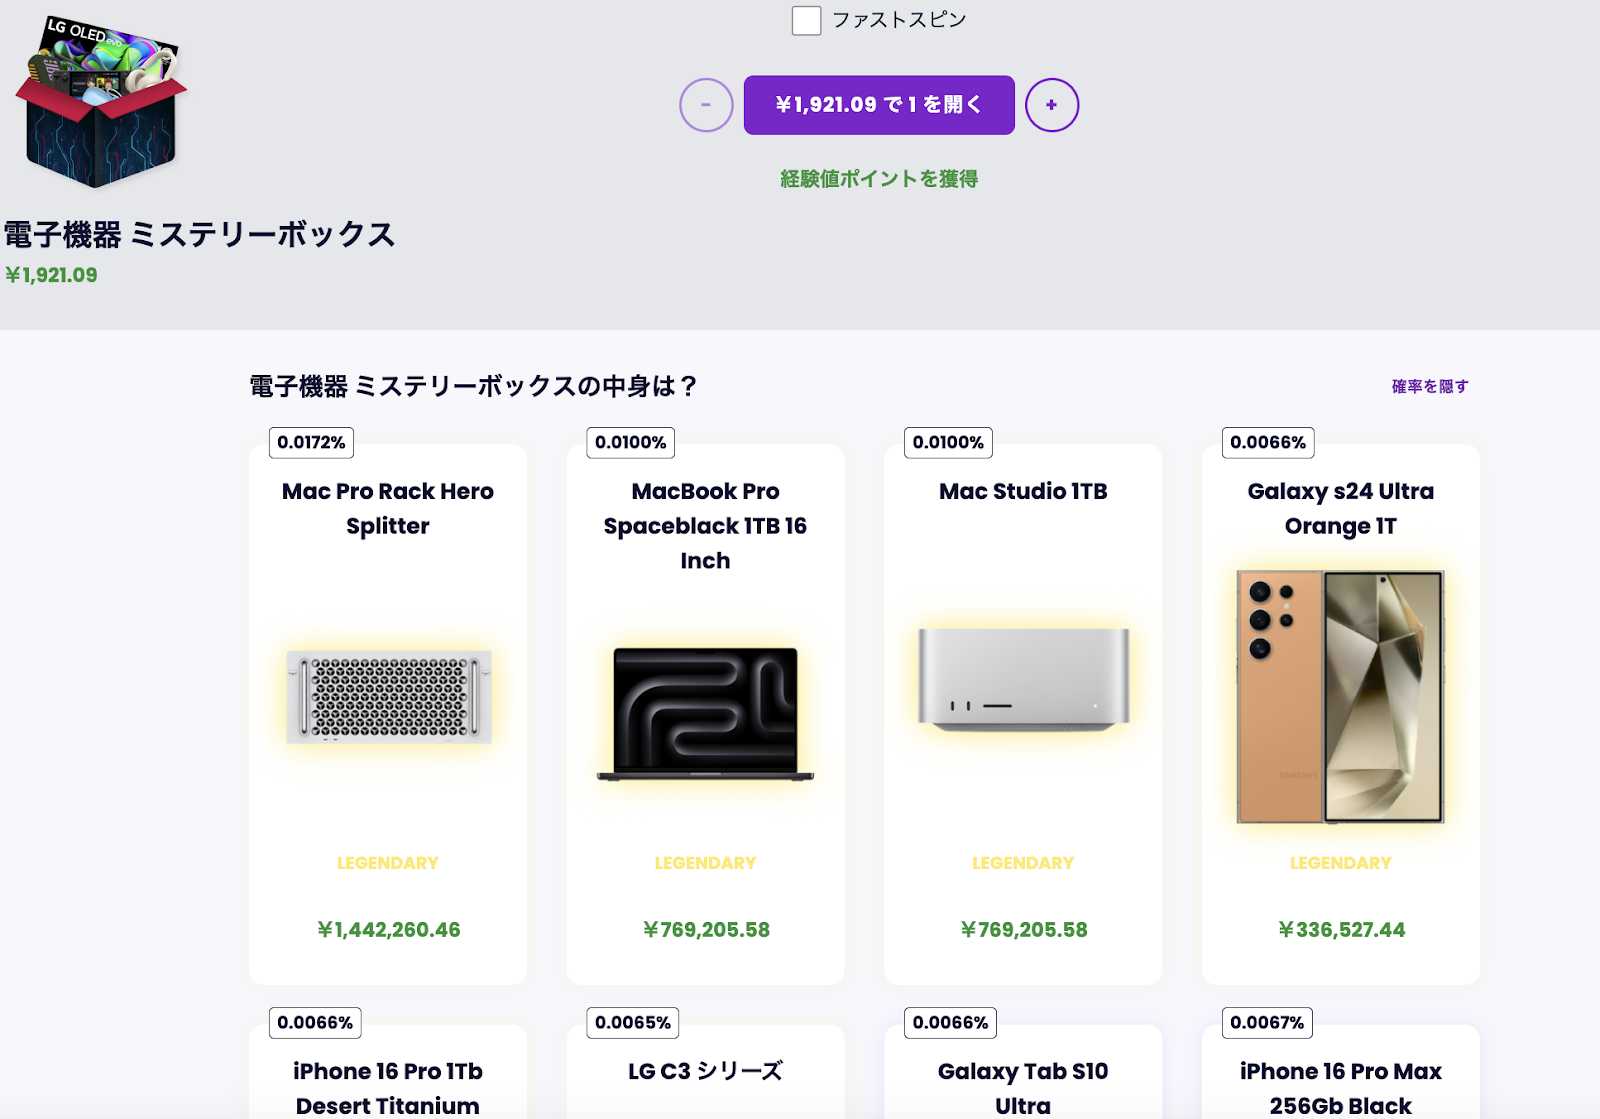Click the Galaxy Tab S10 Ultra title
The height and width of the screenshot is (1119, 1600).
pos(1023,1088)
